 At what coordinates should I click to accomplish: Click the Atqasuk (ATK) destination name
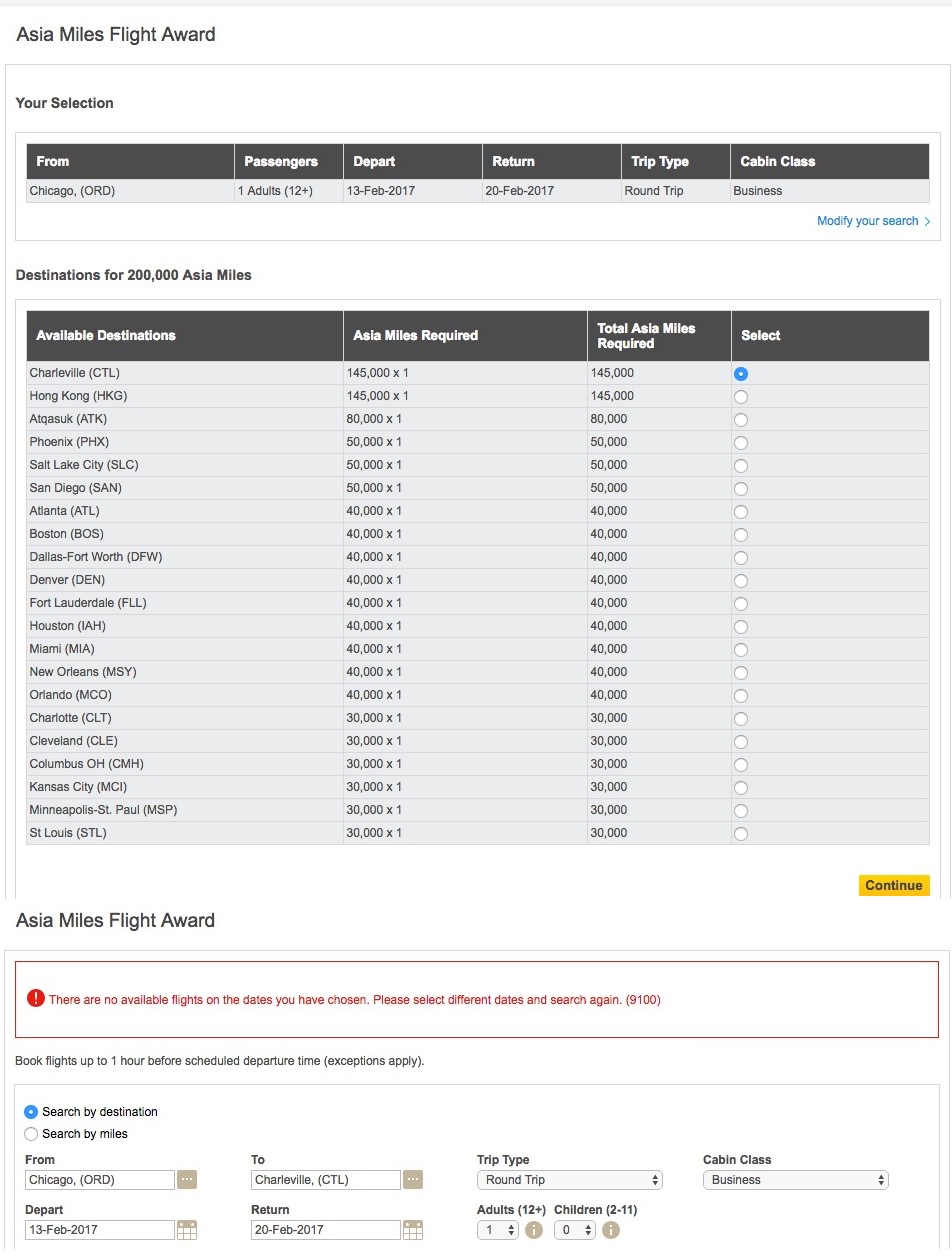(x=68, y=419)
